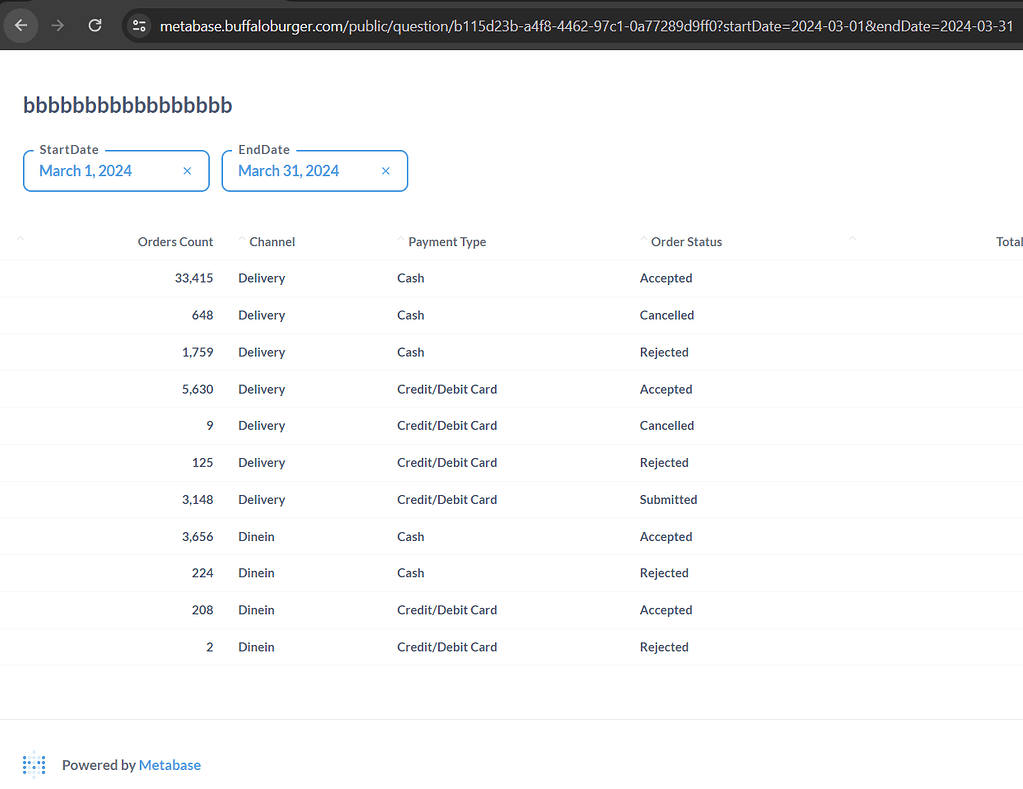Sort the table by the Channel header
The image size is (1023, 789).
coord(271,241)
